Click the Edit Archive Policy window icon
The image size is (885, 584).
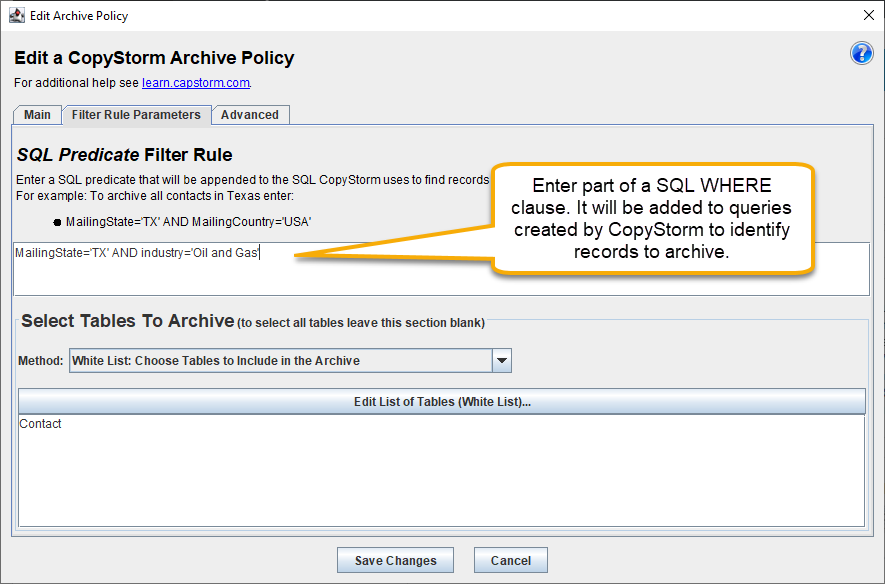(x=17, y=15)
